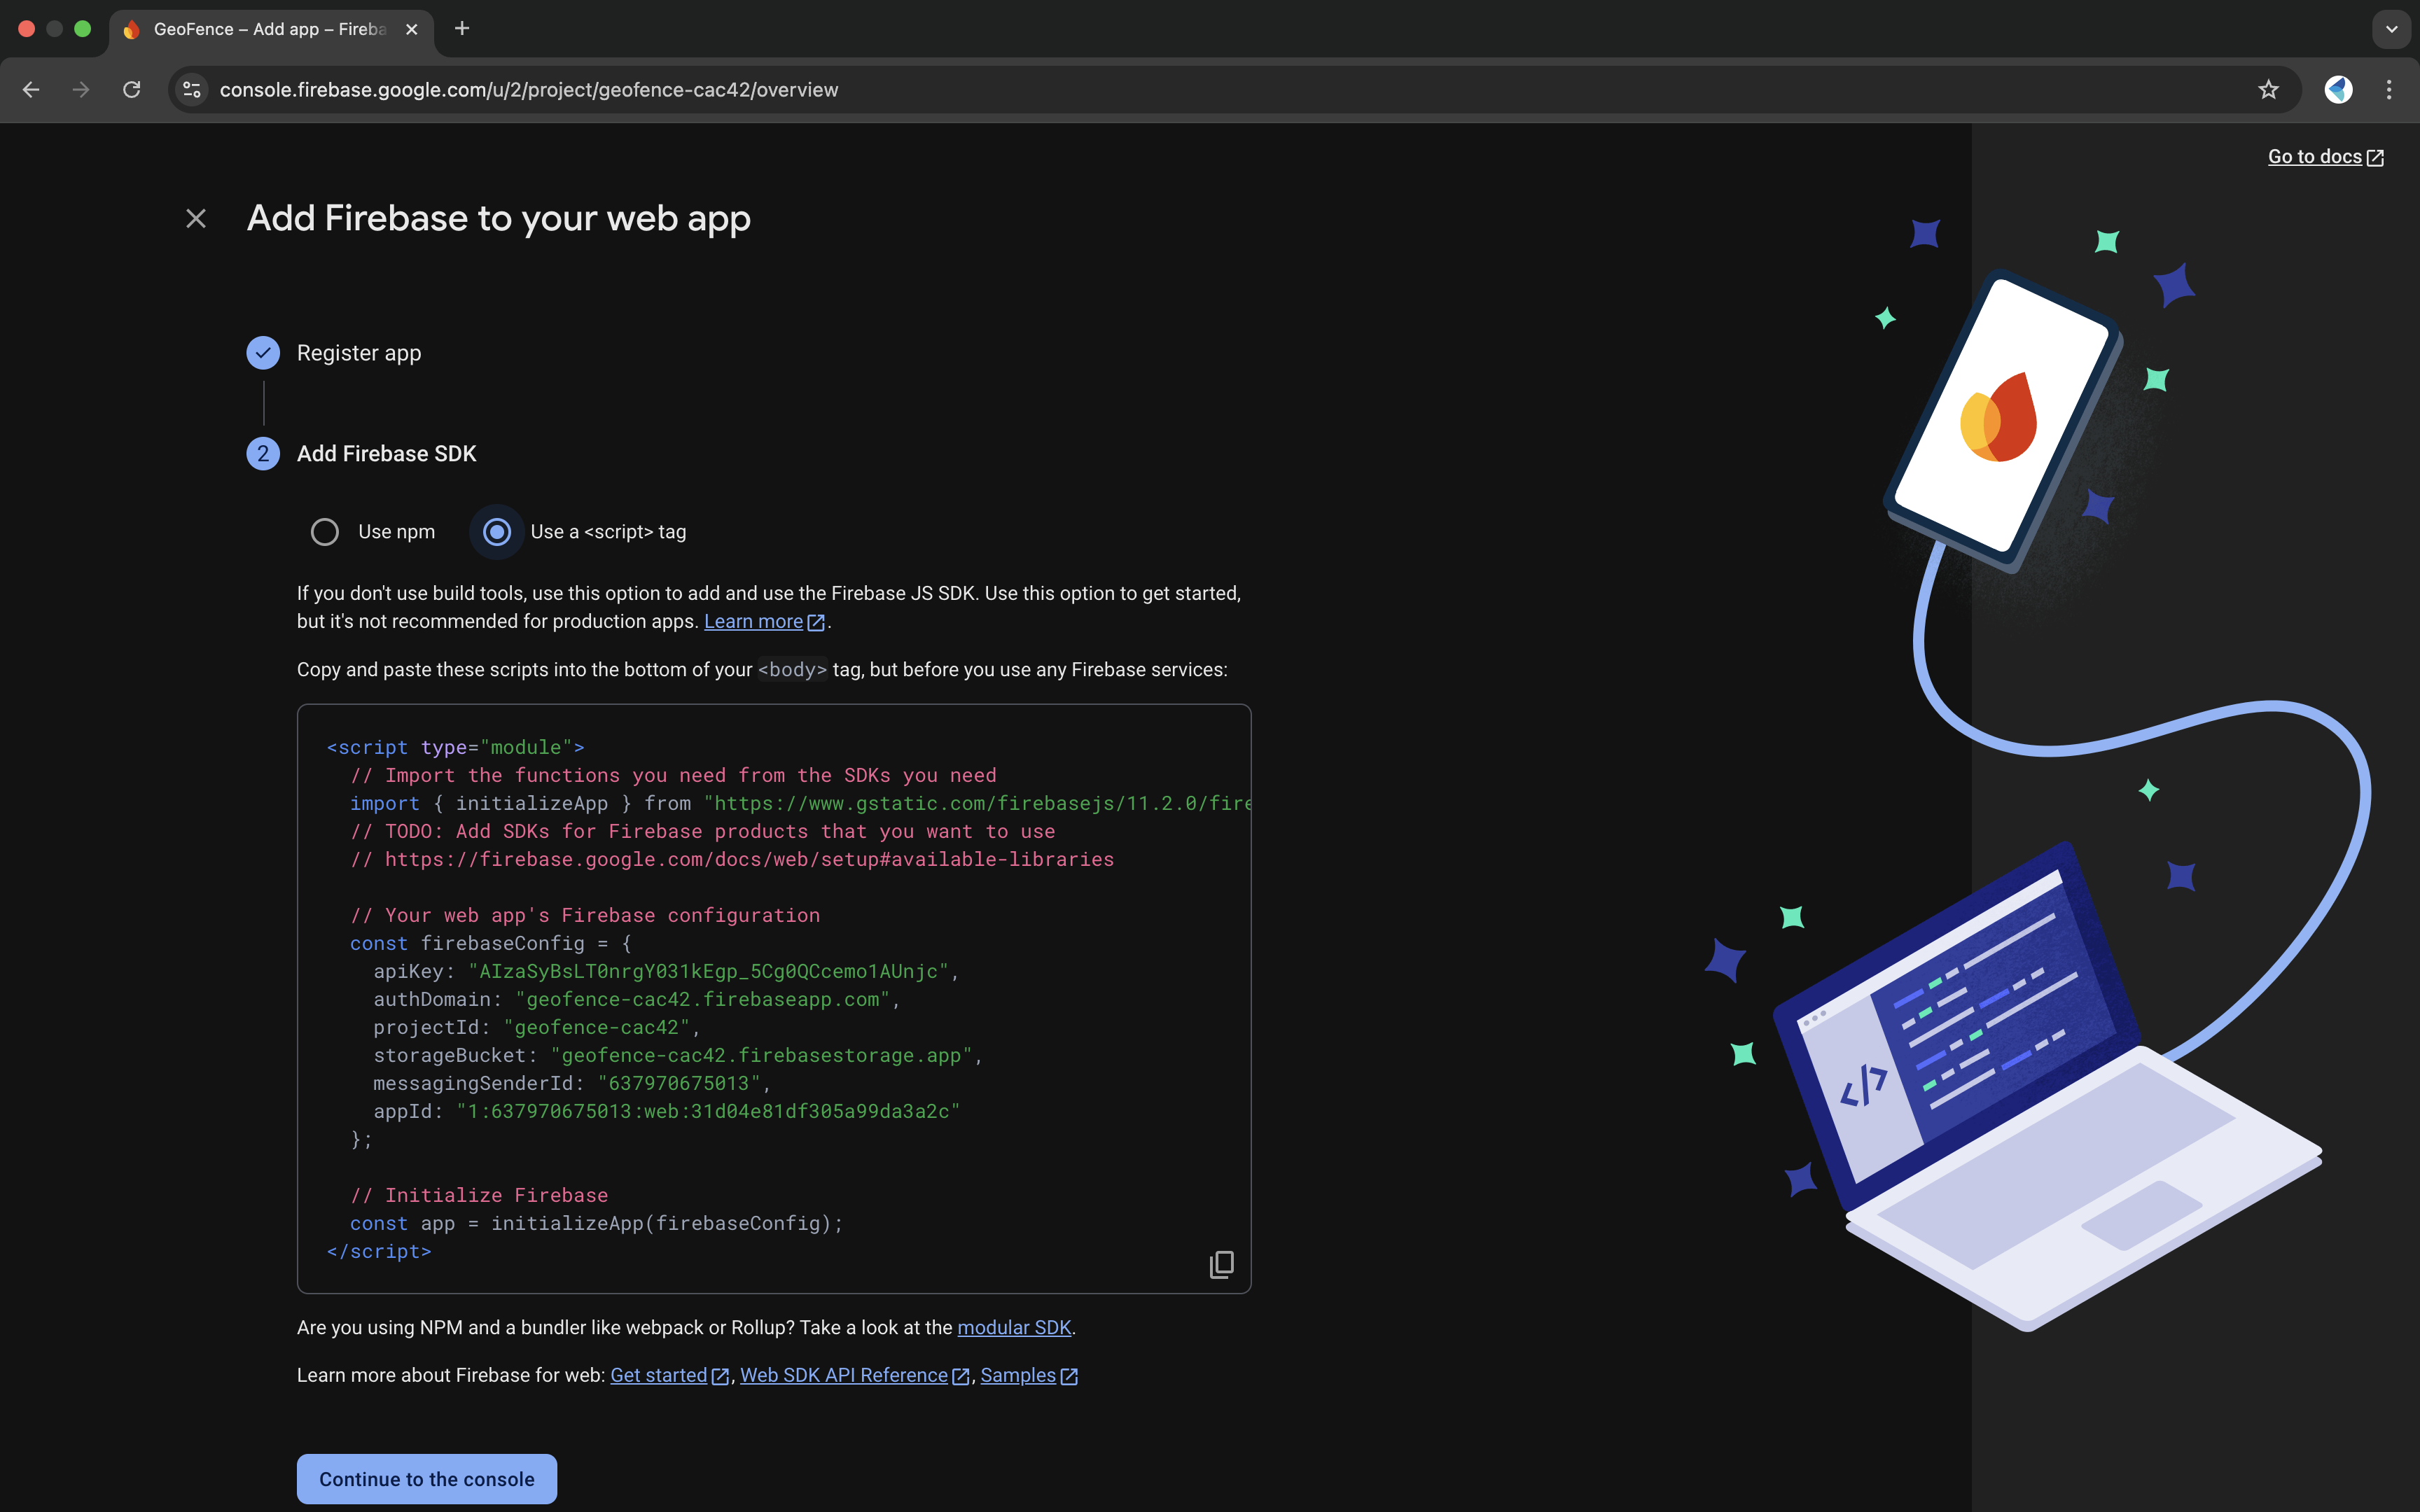Select the Use npm option

pyautogui.click(x=324, y=531)
